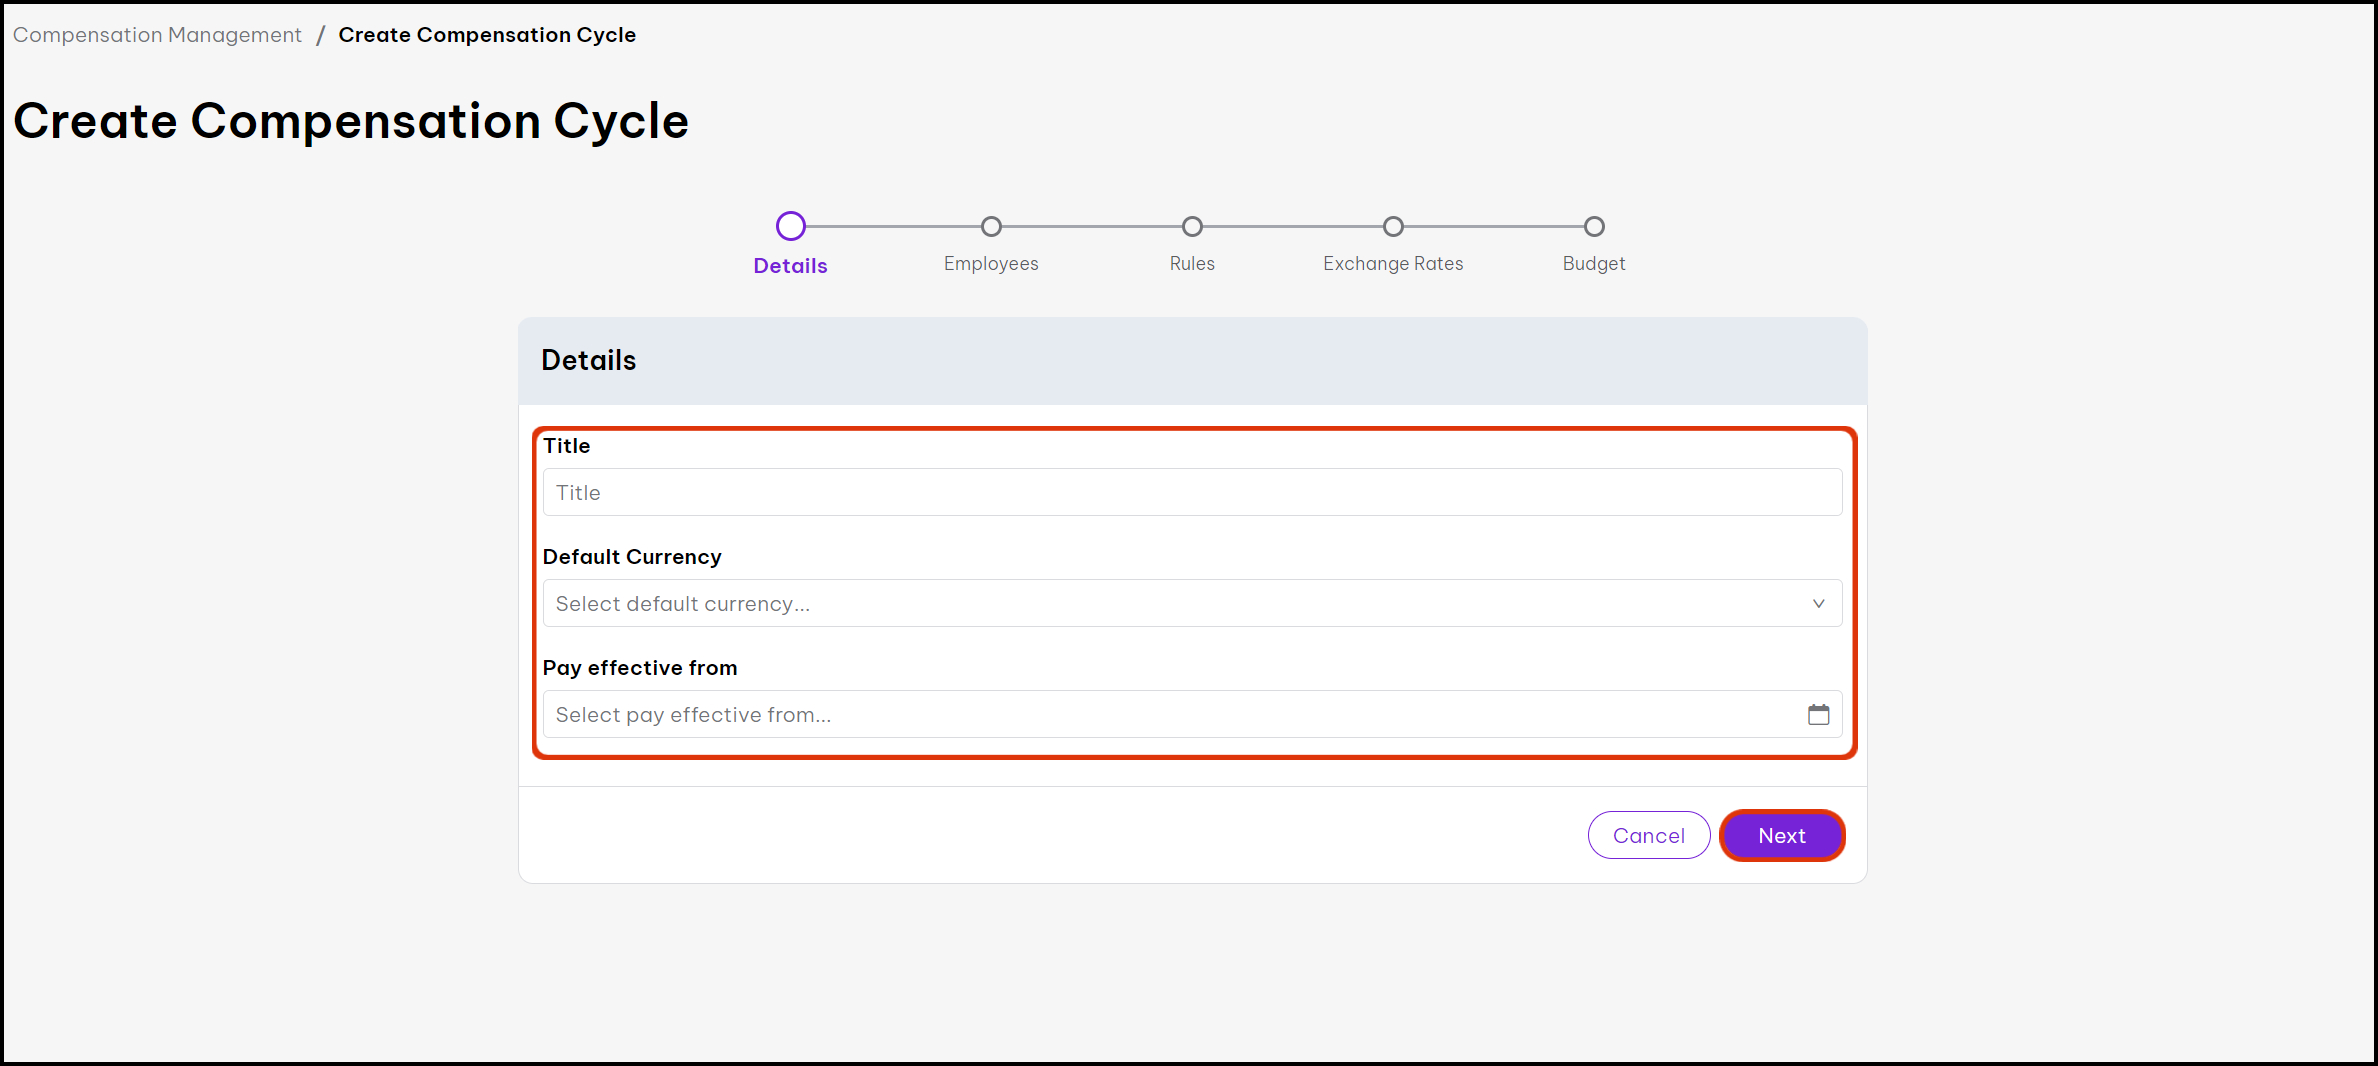Follow the Compensation Management breadcrumb link
Viewport: 2378px width, 1066px height.
(157, 35)
